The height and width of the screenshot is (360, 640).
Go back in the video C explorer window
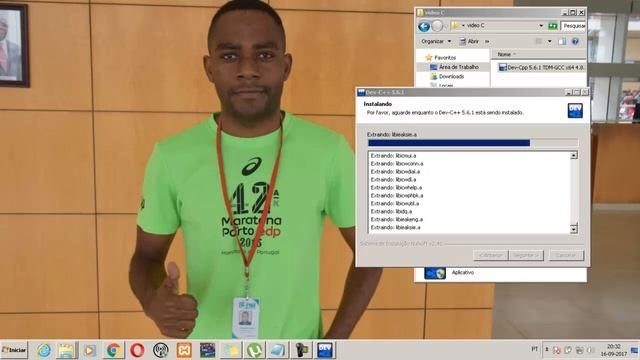point(424,27)
